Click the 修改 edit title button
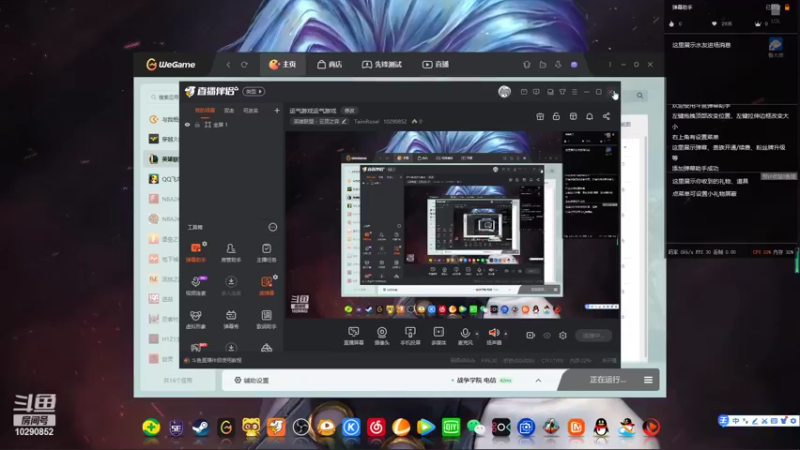Image resolution: width=800 pixels, height=450 pixels. pyautogui.click(x=349, y=111)
